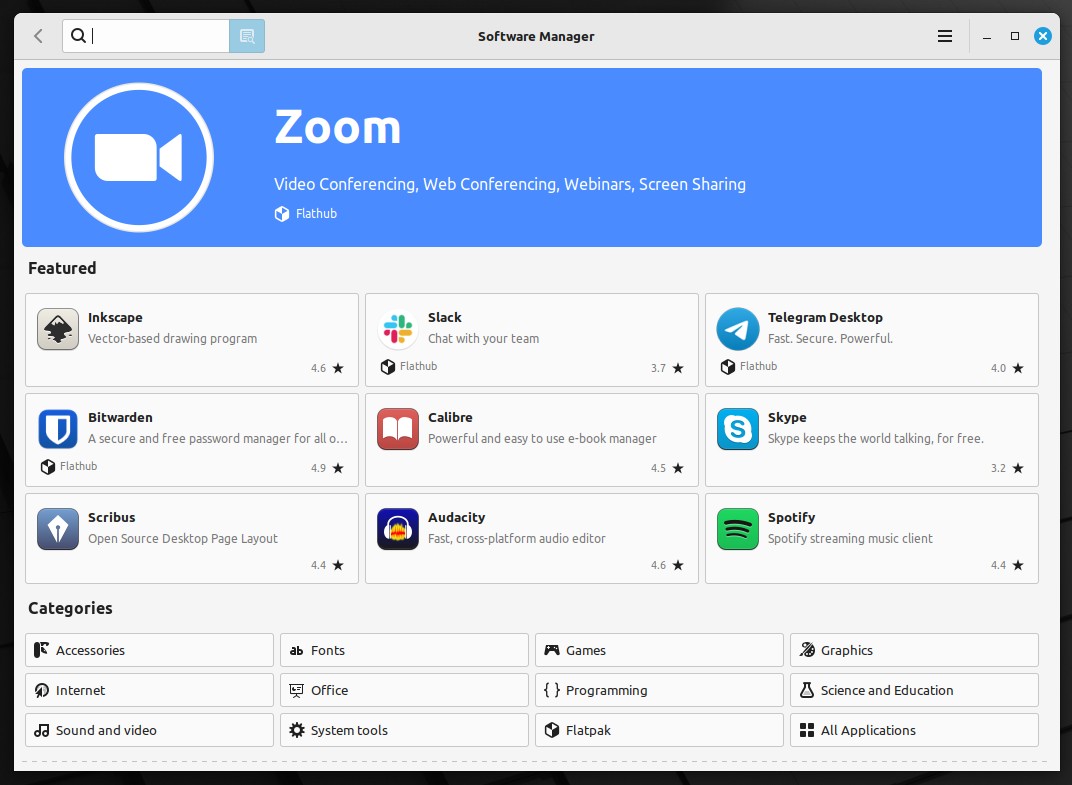Show the Office category
Image resolution: width=1072 pixels, height=785 pixels.
[404, 690]
